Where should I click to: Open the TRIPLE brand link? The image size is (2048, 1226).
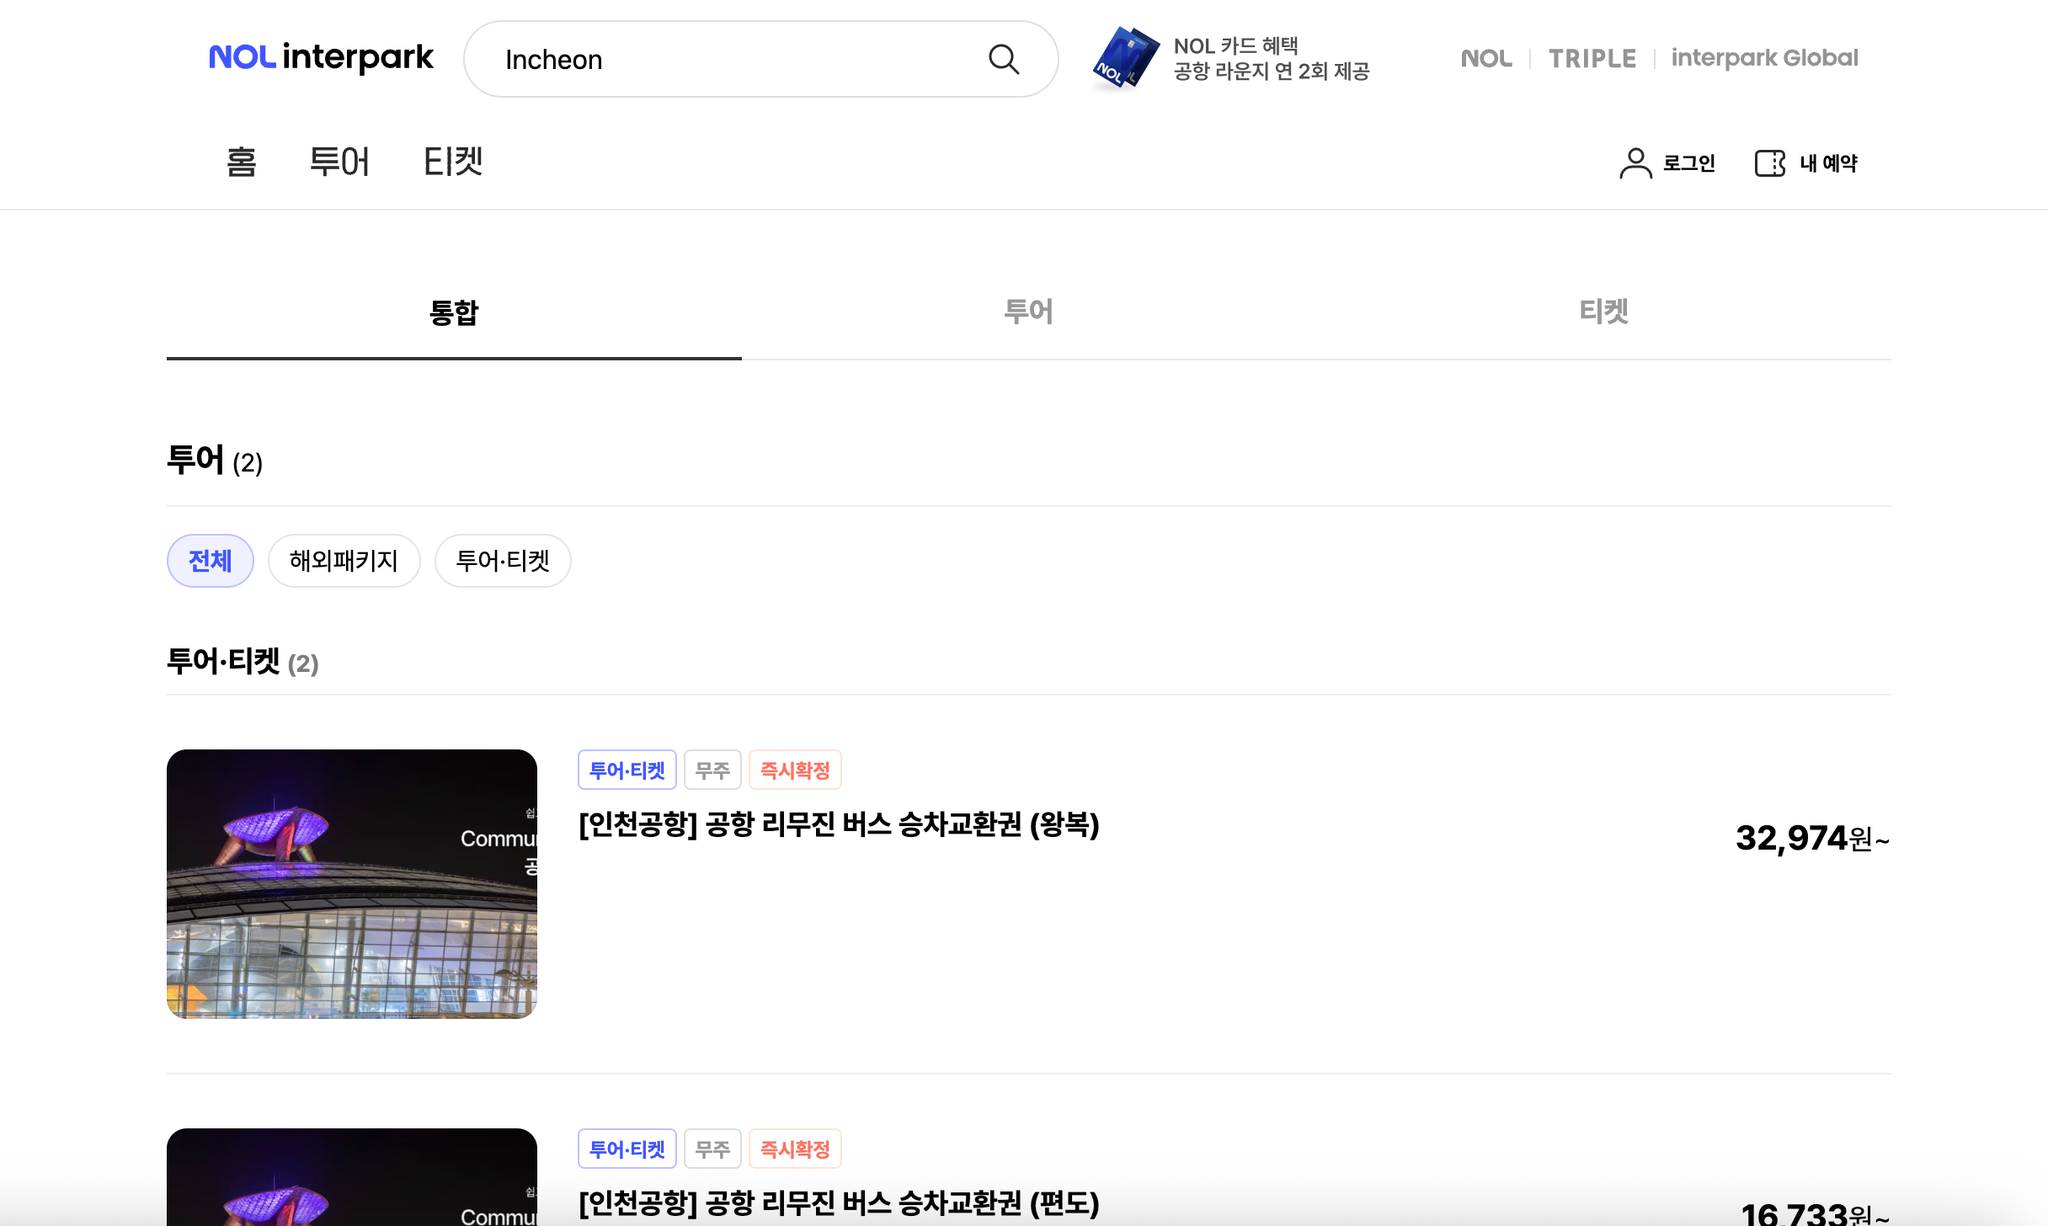[1592, 58]
